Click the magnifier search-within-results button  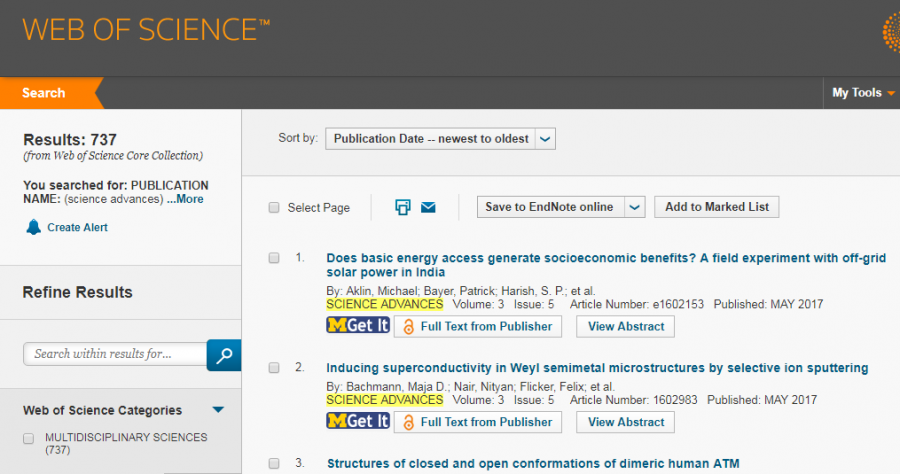click(x=224, y=354)
